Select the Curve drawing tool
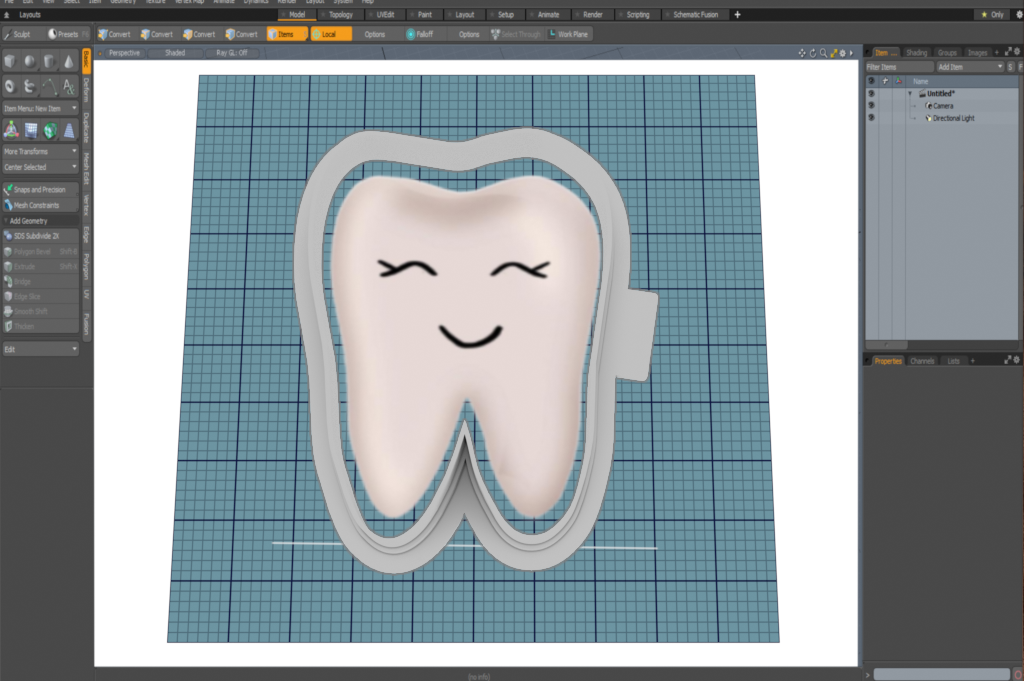1024x681 pixels. click(49, 86)
